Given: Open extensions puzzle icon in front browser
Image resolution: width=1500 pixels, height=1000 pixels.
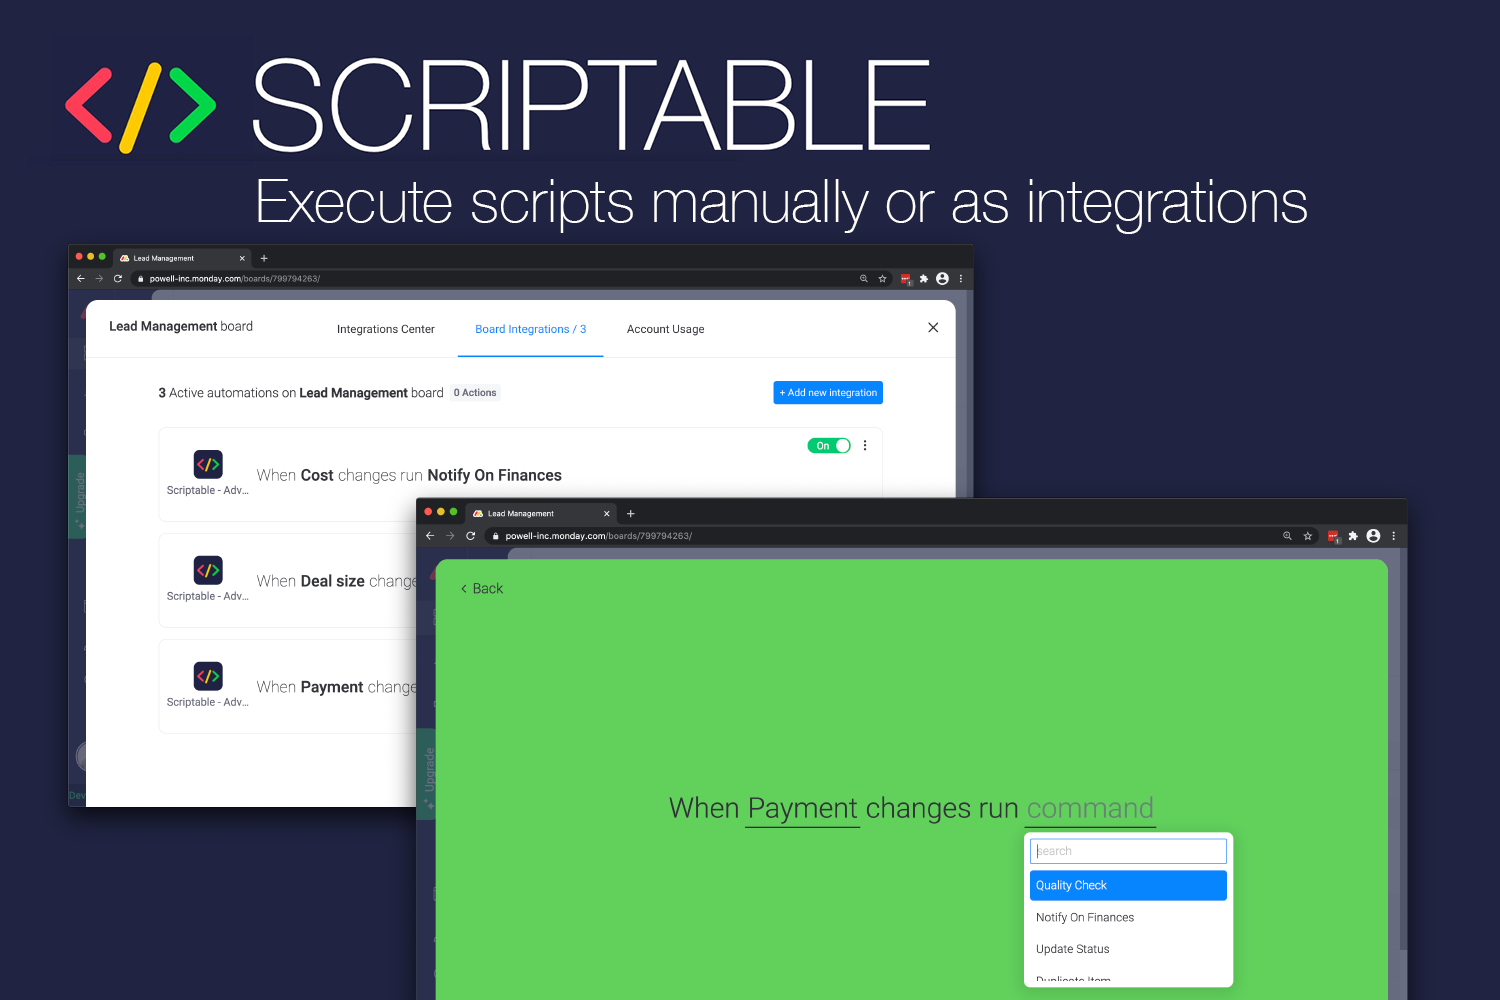Looking at the screenshot, I should (1353, 536).
